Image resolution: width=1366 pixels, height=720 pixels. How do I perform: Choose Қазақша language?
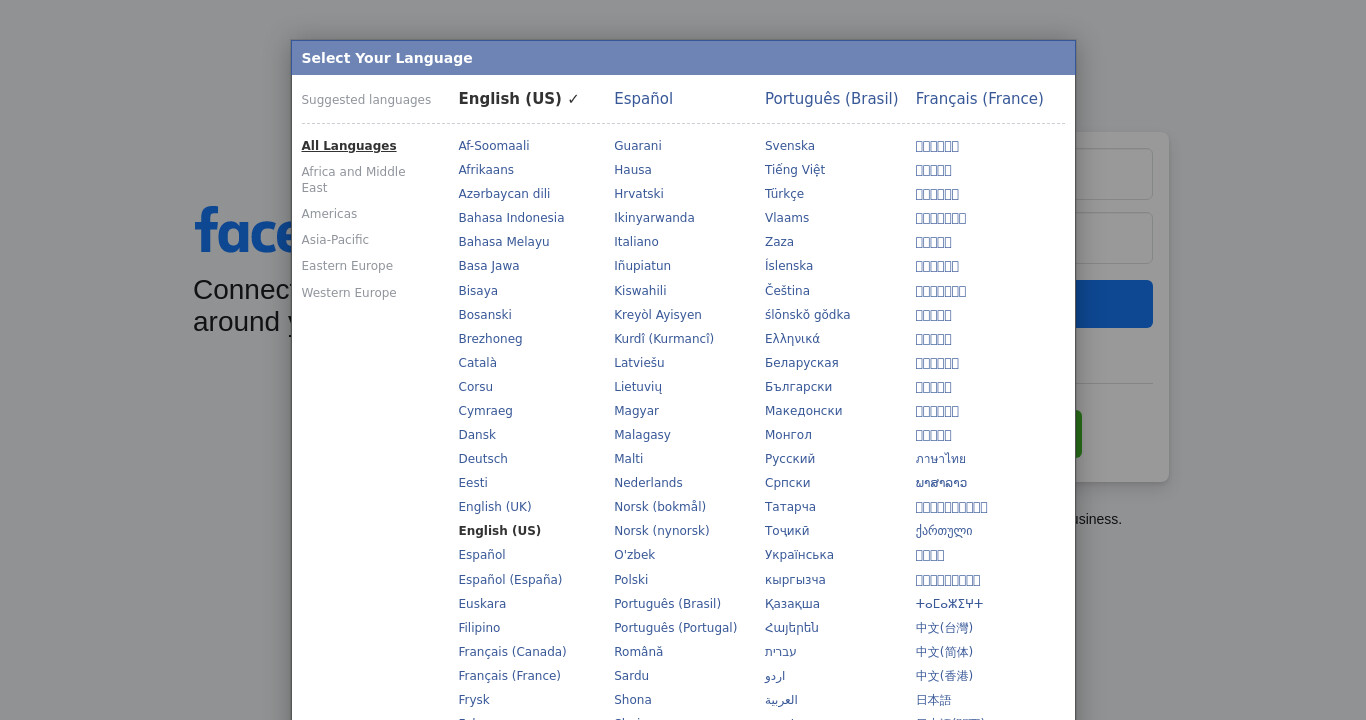[x=792, y=604]
